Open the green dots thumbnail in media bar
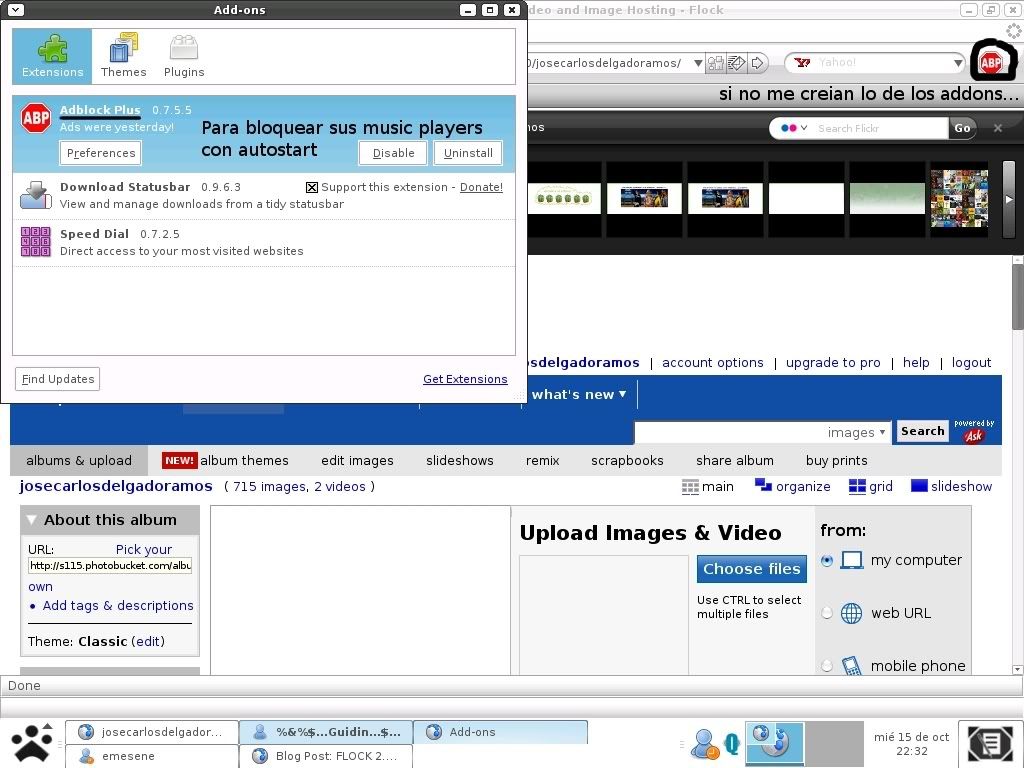The width and height of the screenshot is (1024, 768). [563, 197]
